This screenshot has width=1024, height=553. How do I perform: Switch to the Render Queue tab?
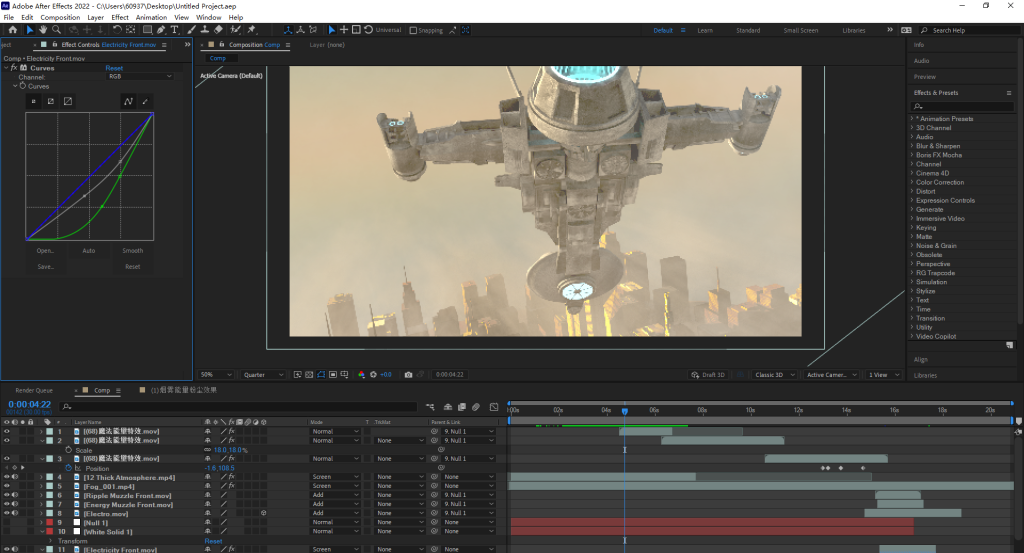(34, 390)
